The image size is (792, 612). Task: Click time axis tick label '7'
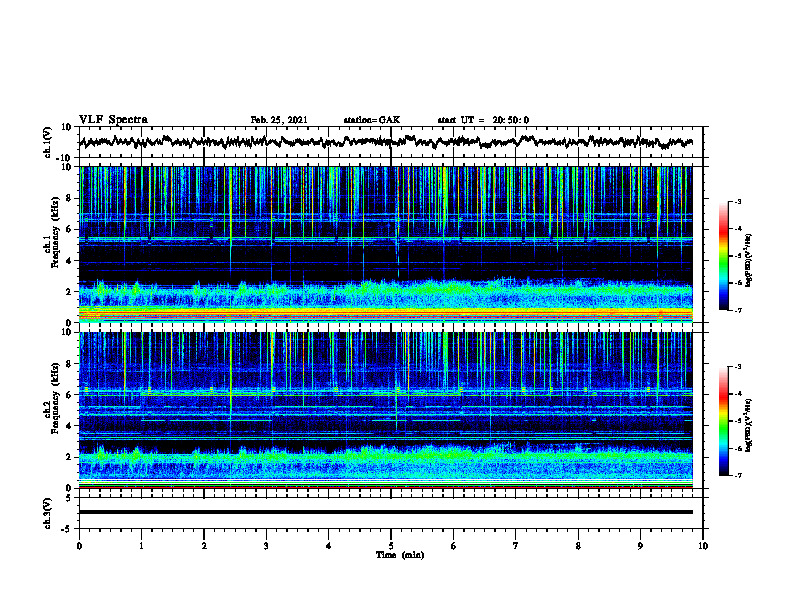(516, 546)
